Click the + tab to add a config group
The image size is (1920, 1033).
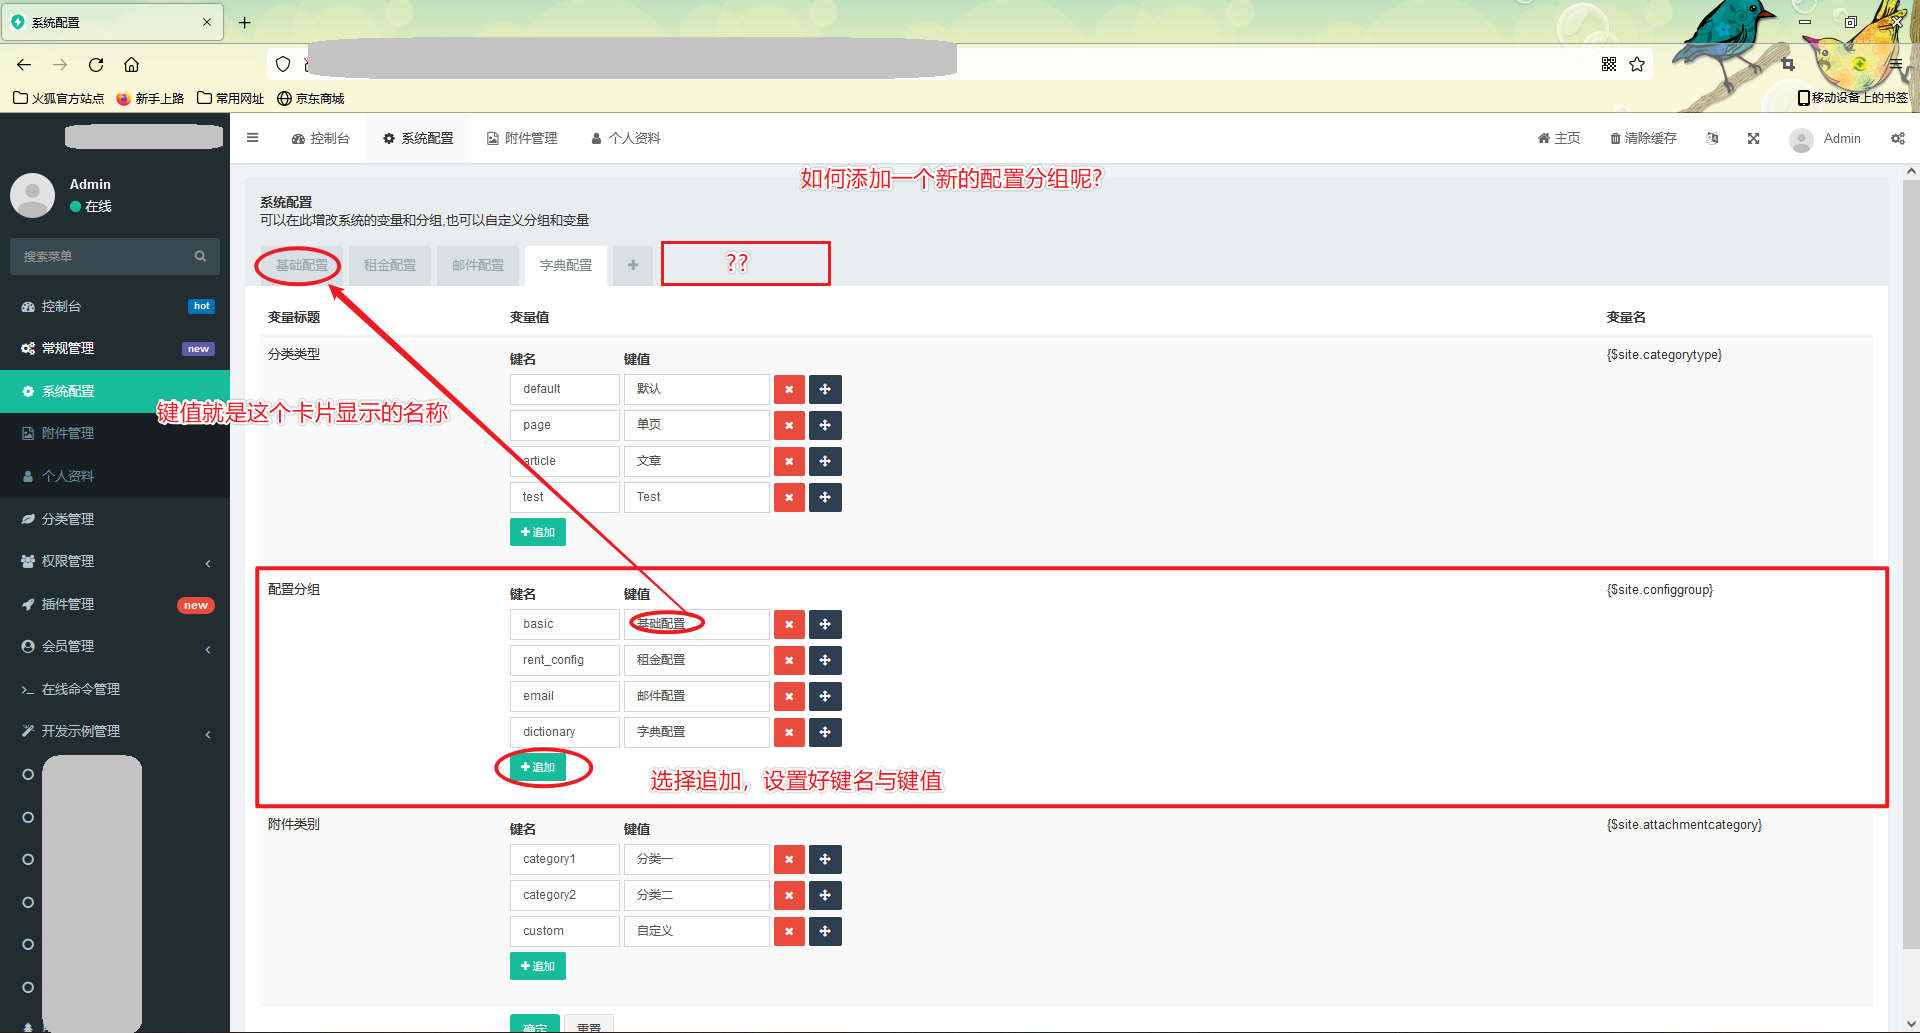[632, 265]
